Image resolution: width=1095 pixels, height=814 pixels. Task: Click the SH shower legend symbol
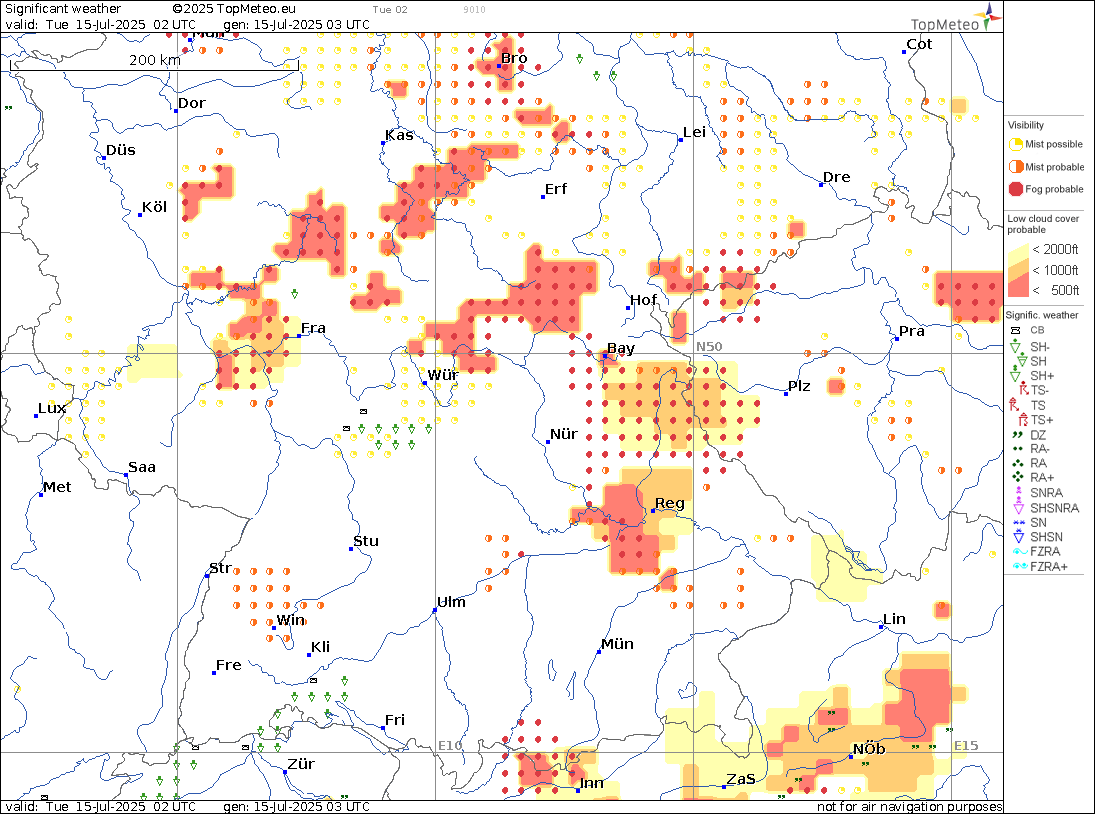pos(1022,361)
